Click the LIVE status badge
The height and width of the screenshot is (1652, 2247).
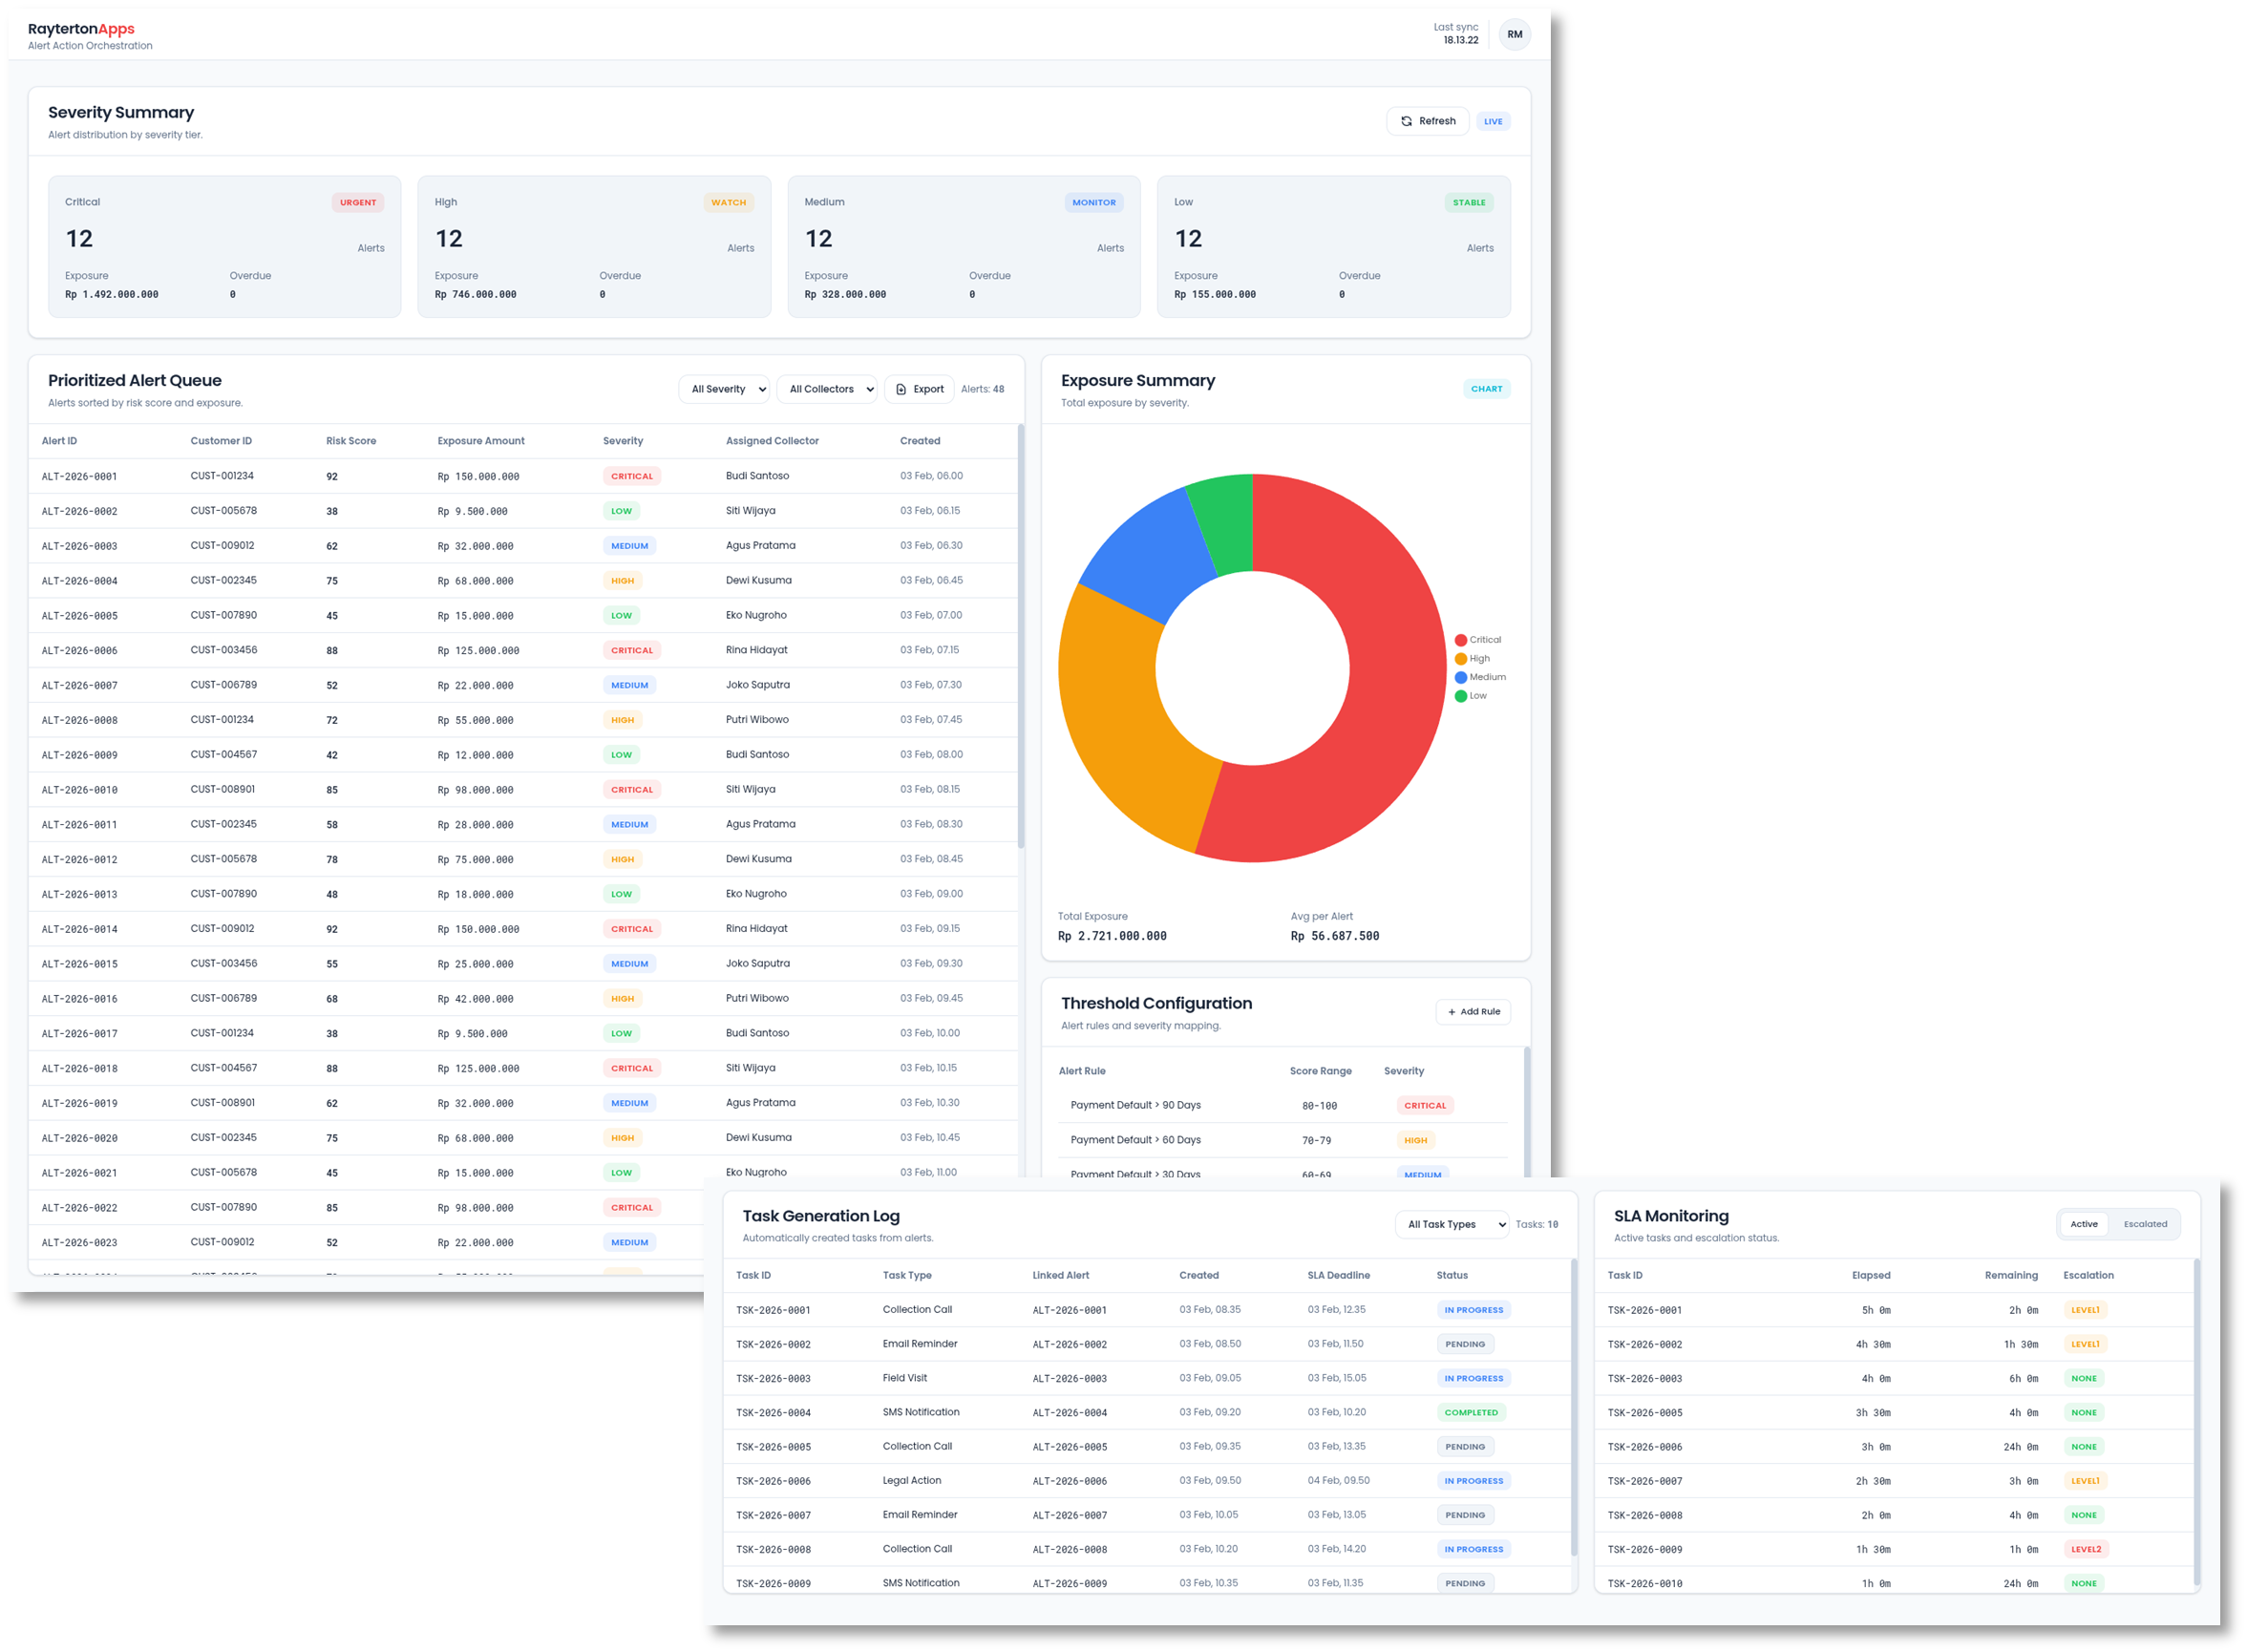click(1493, 121)
